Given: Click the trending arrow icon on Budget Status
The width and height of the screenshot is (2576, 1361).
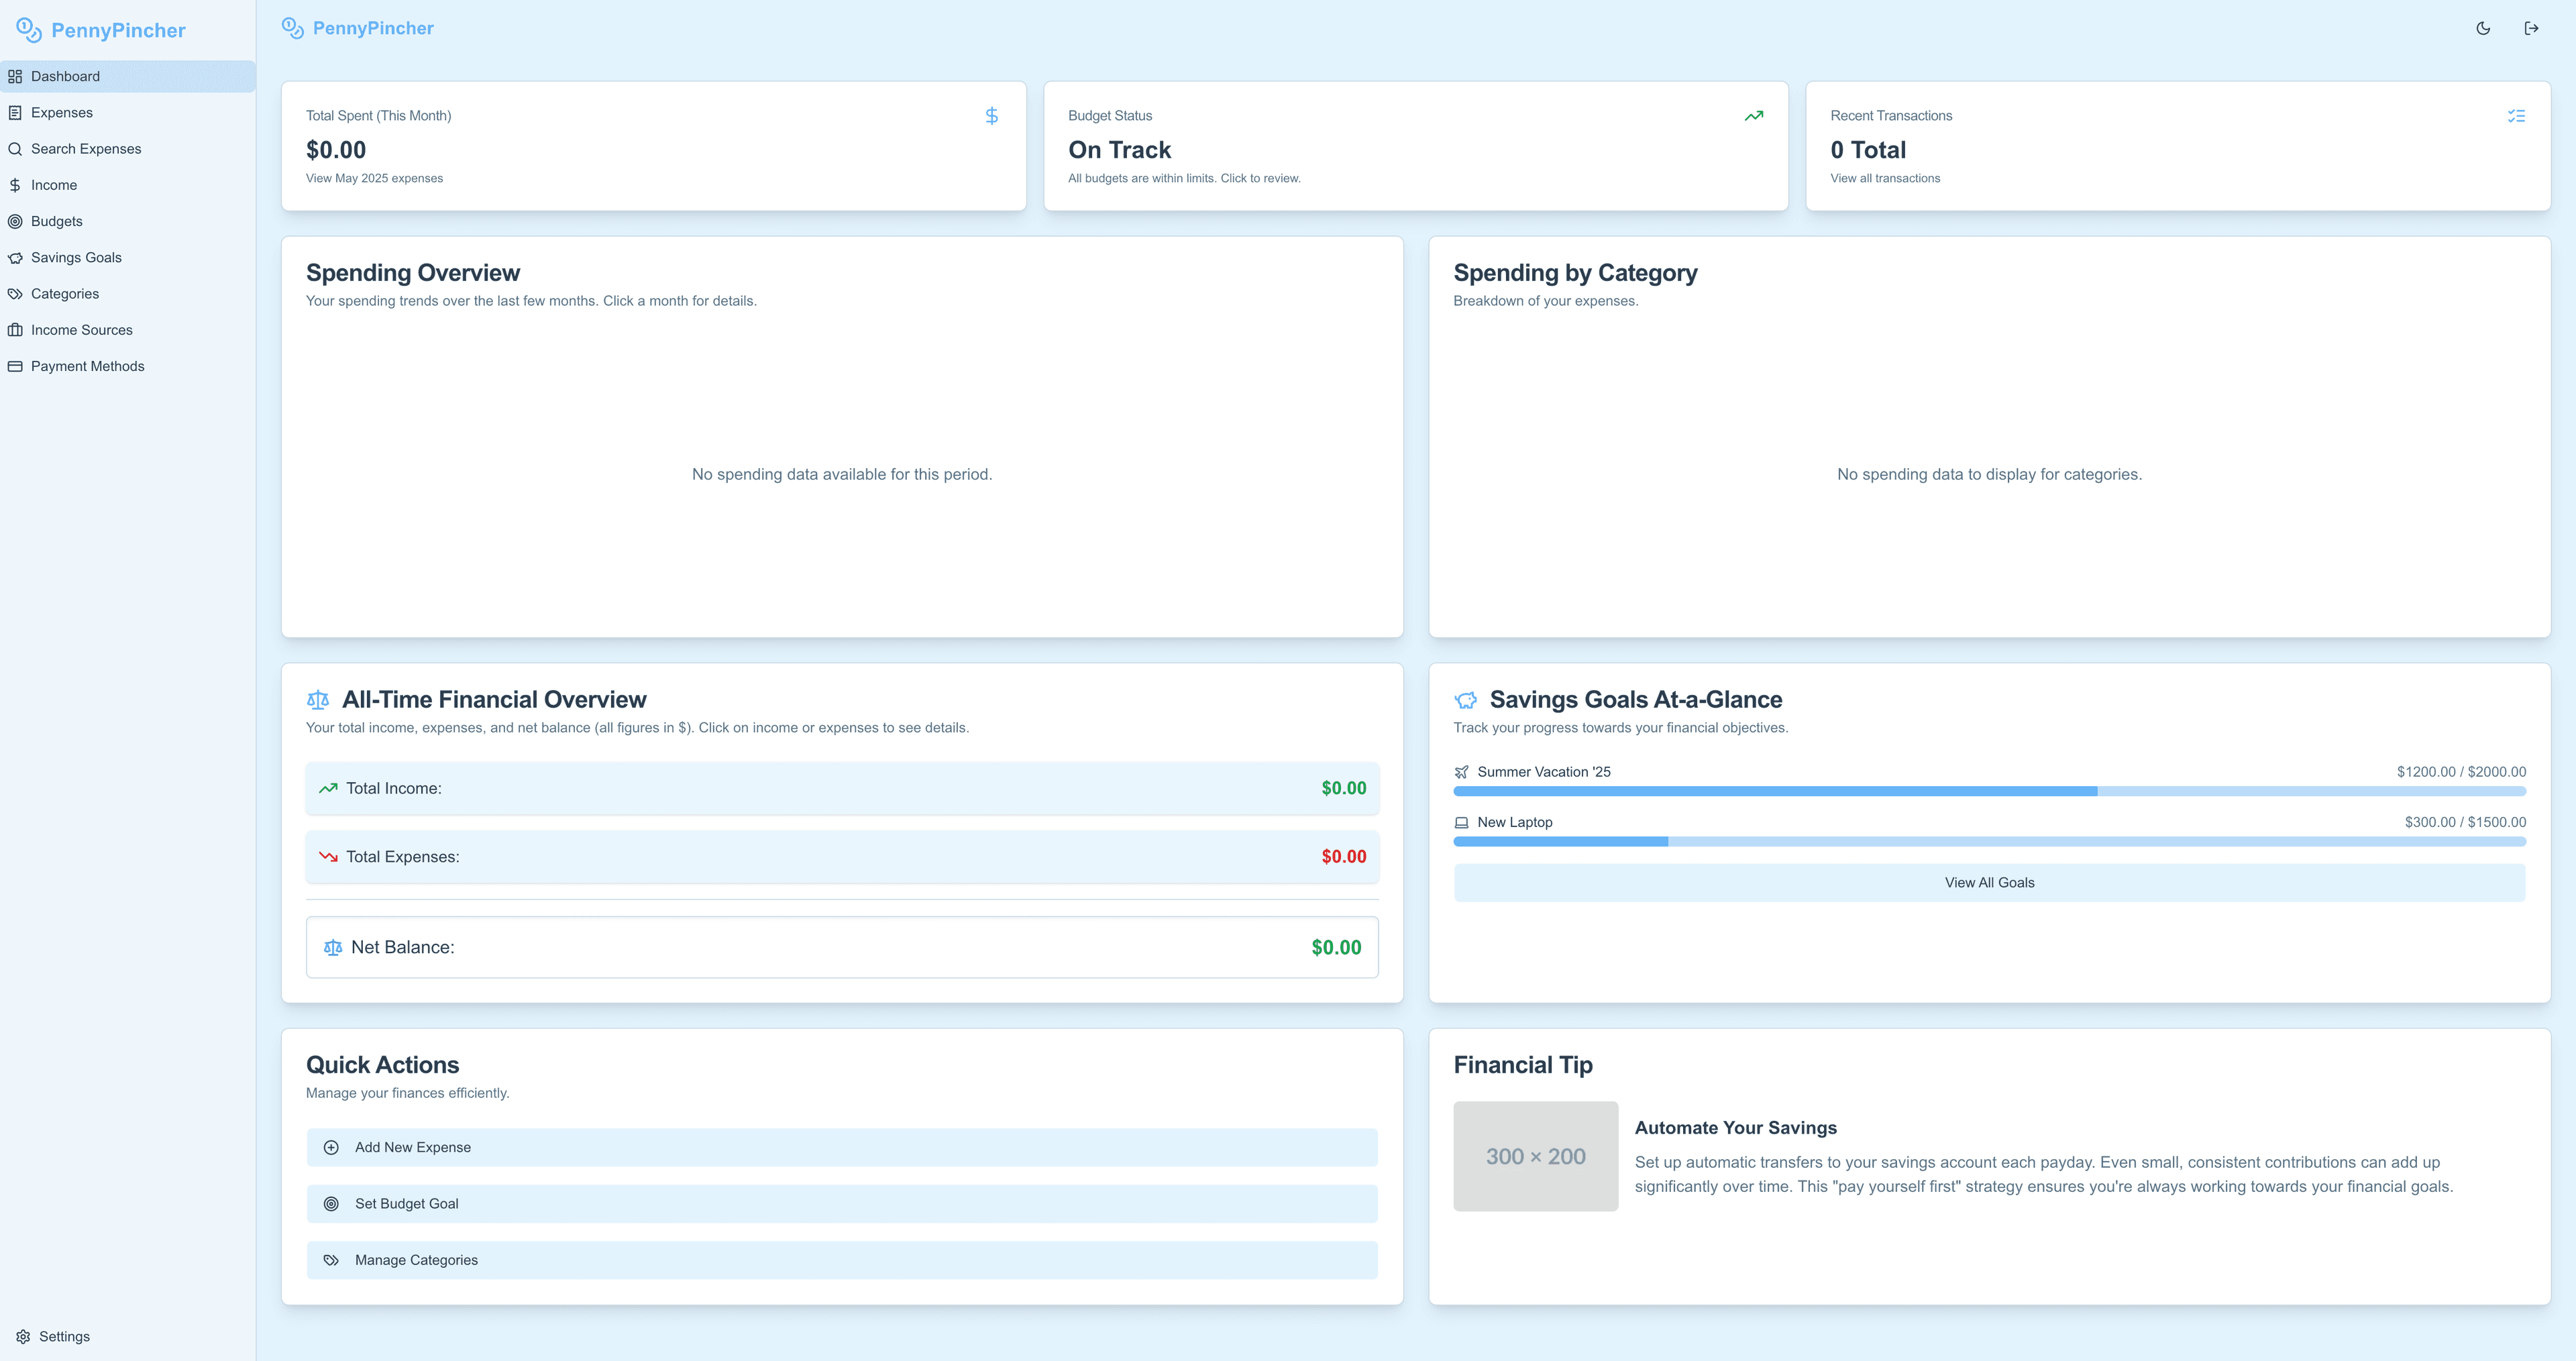Looking at the screenshot, I should point(1753,116).
